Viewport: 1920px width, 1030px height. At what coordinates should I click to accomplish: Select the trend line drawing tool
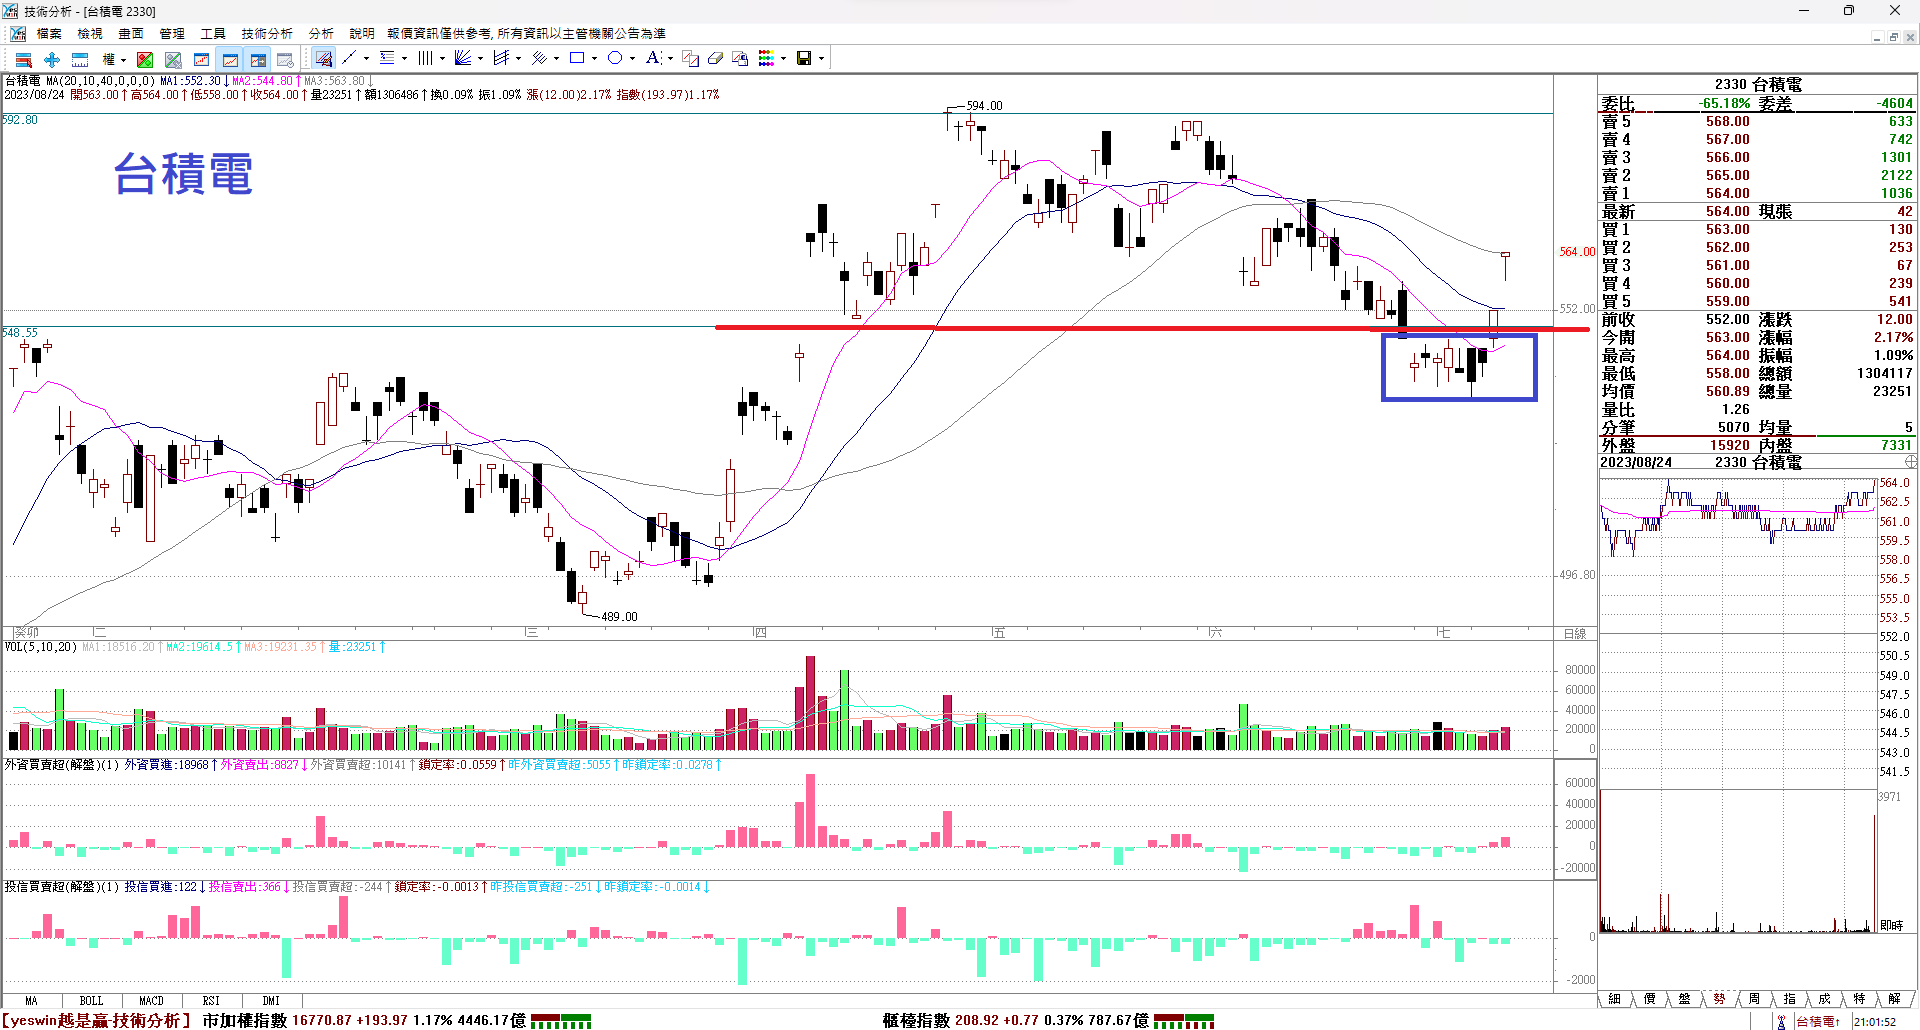pyautogui.click(x=349, y=59)
